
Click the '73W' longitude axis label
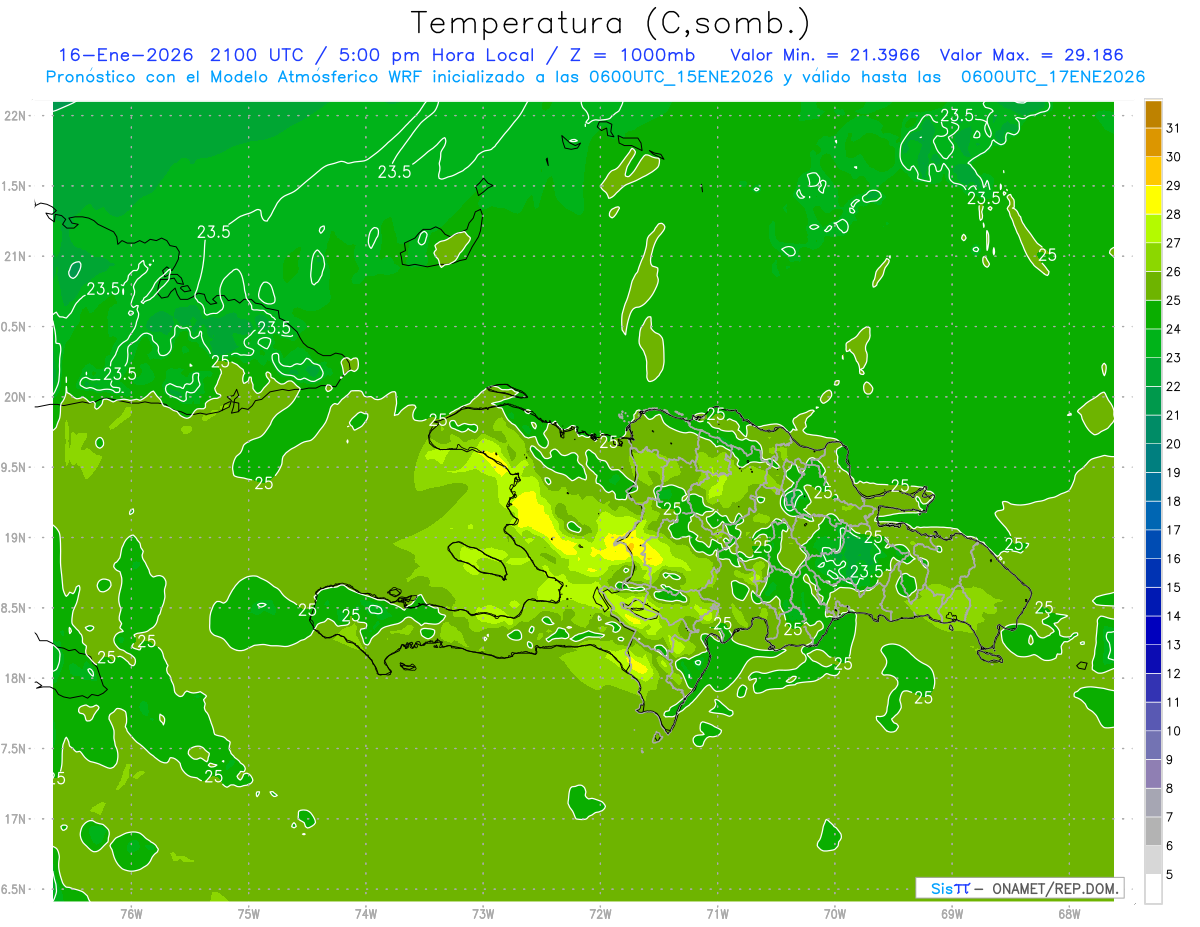click(x=483, y=913)
